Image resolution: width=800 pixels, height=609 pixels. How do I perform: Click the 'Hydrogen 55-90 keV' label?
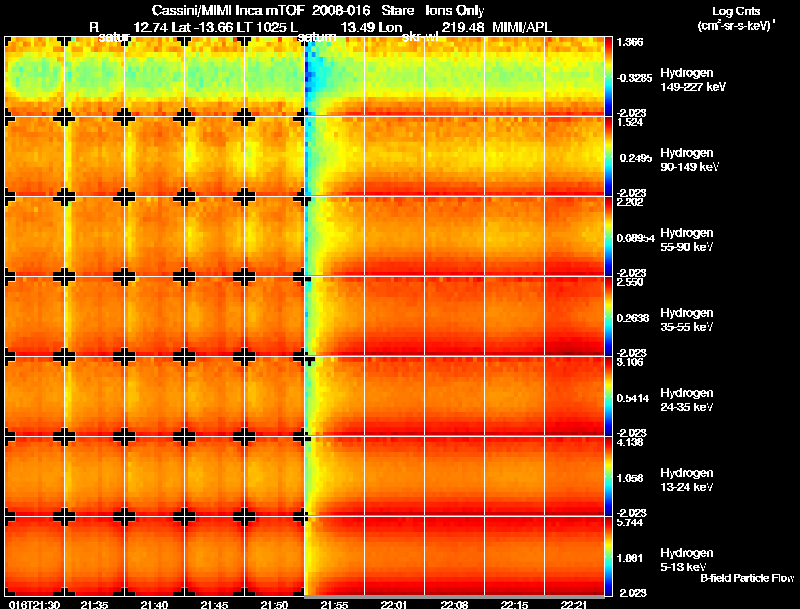click(687, 240)
